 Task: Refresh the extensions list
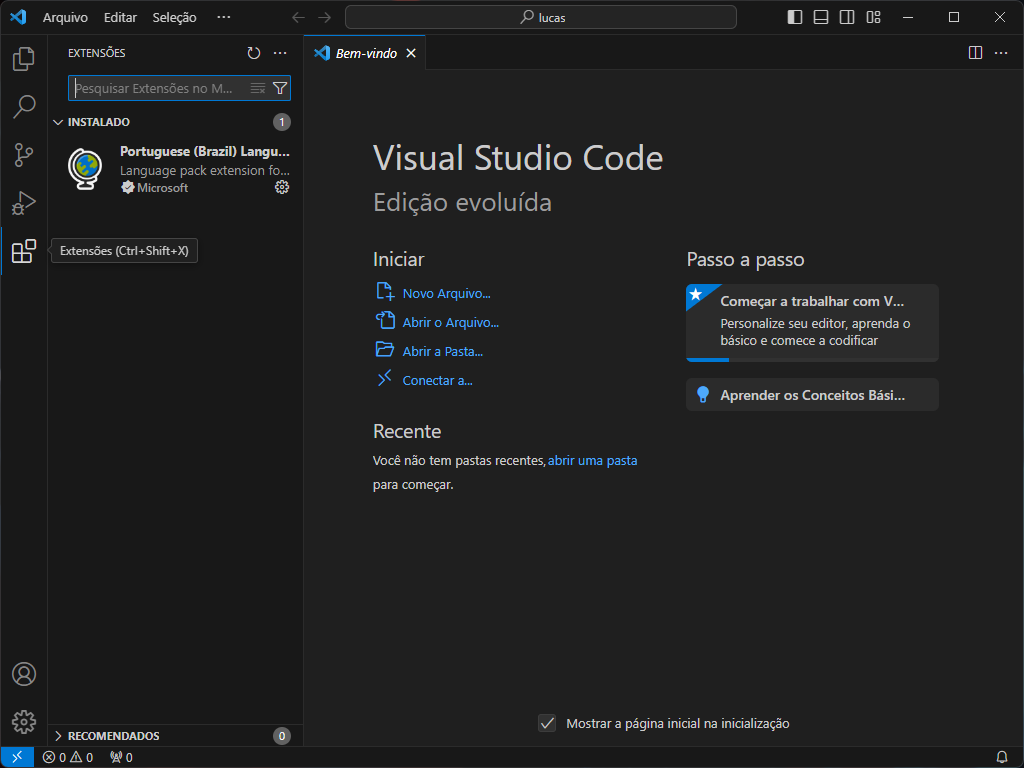click(254, 53)
